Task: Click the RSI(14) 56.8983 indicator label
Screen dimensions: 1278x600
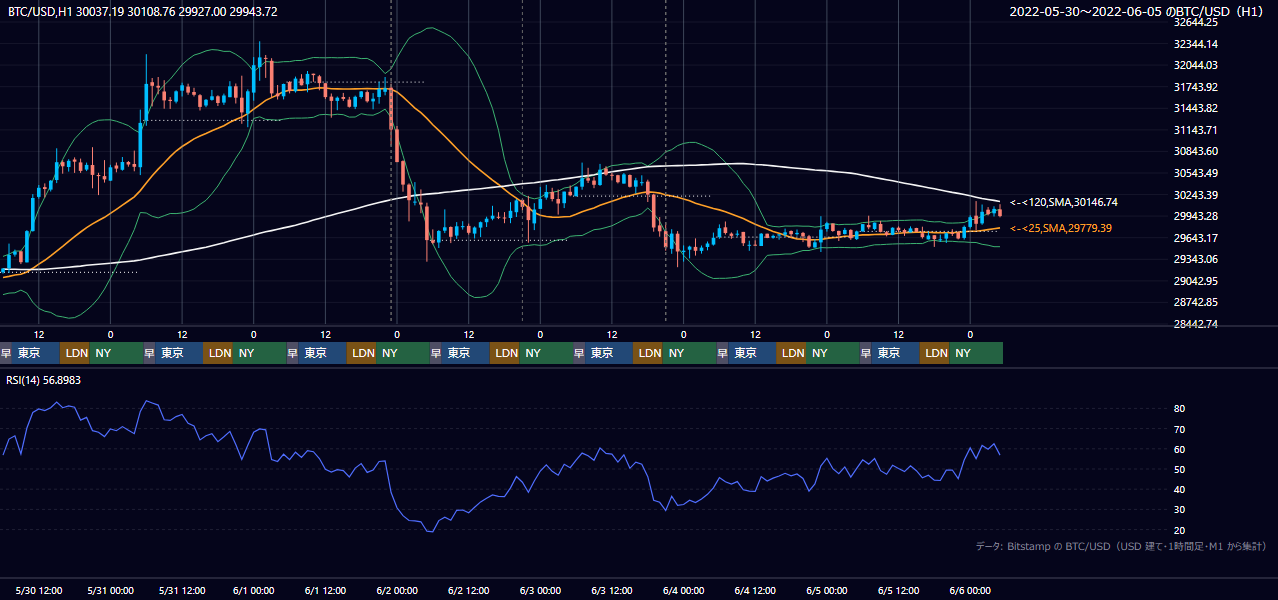Action: tap(43, 380)
